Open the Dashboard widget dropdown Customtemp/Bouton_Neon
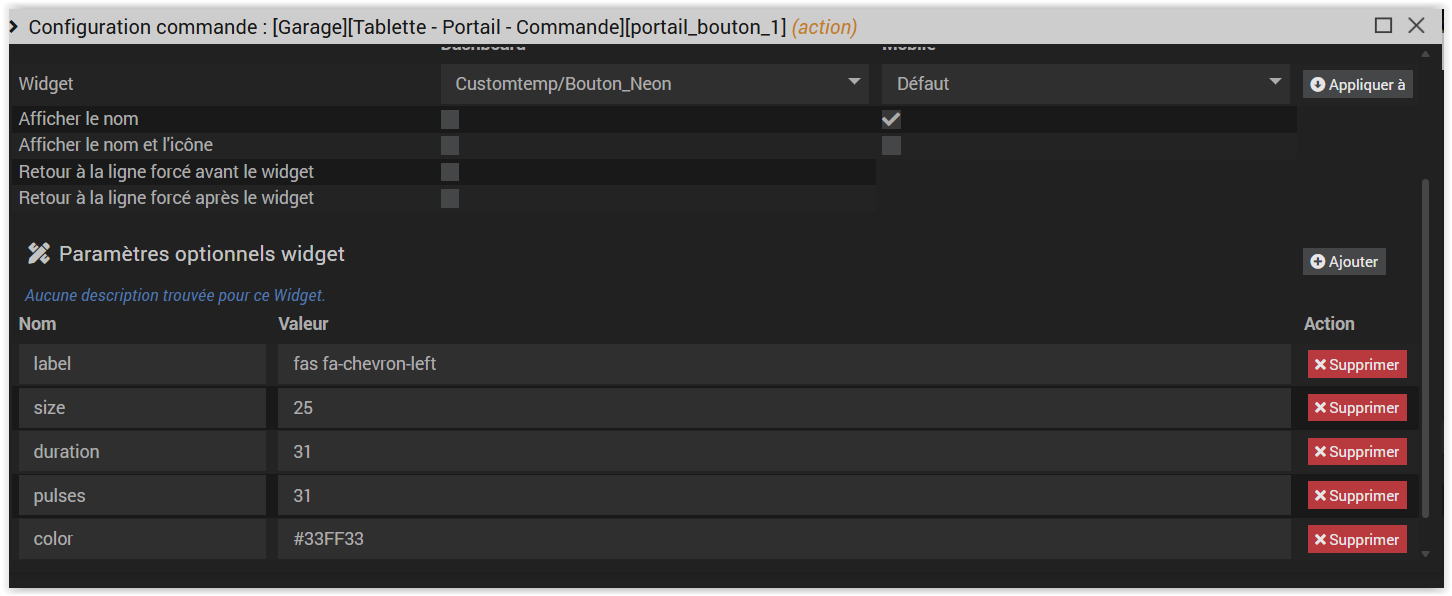This screenshot has height=596, width=1452. (x=655, y=84)
